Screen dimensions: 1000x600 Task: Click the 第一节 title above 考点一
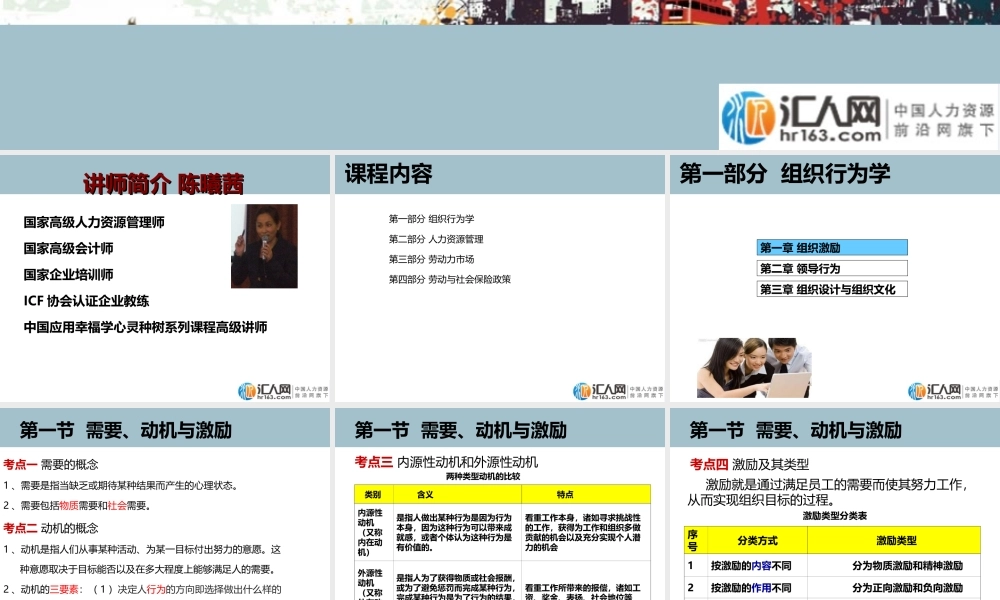click(x=126, y=430)
